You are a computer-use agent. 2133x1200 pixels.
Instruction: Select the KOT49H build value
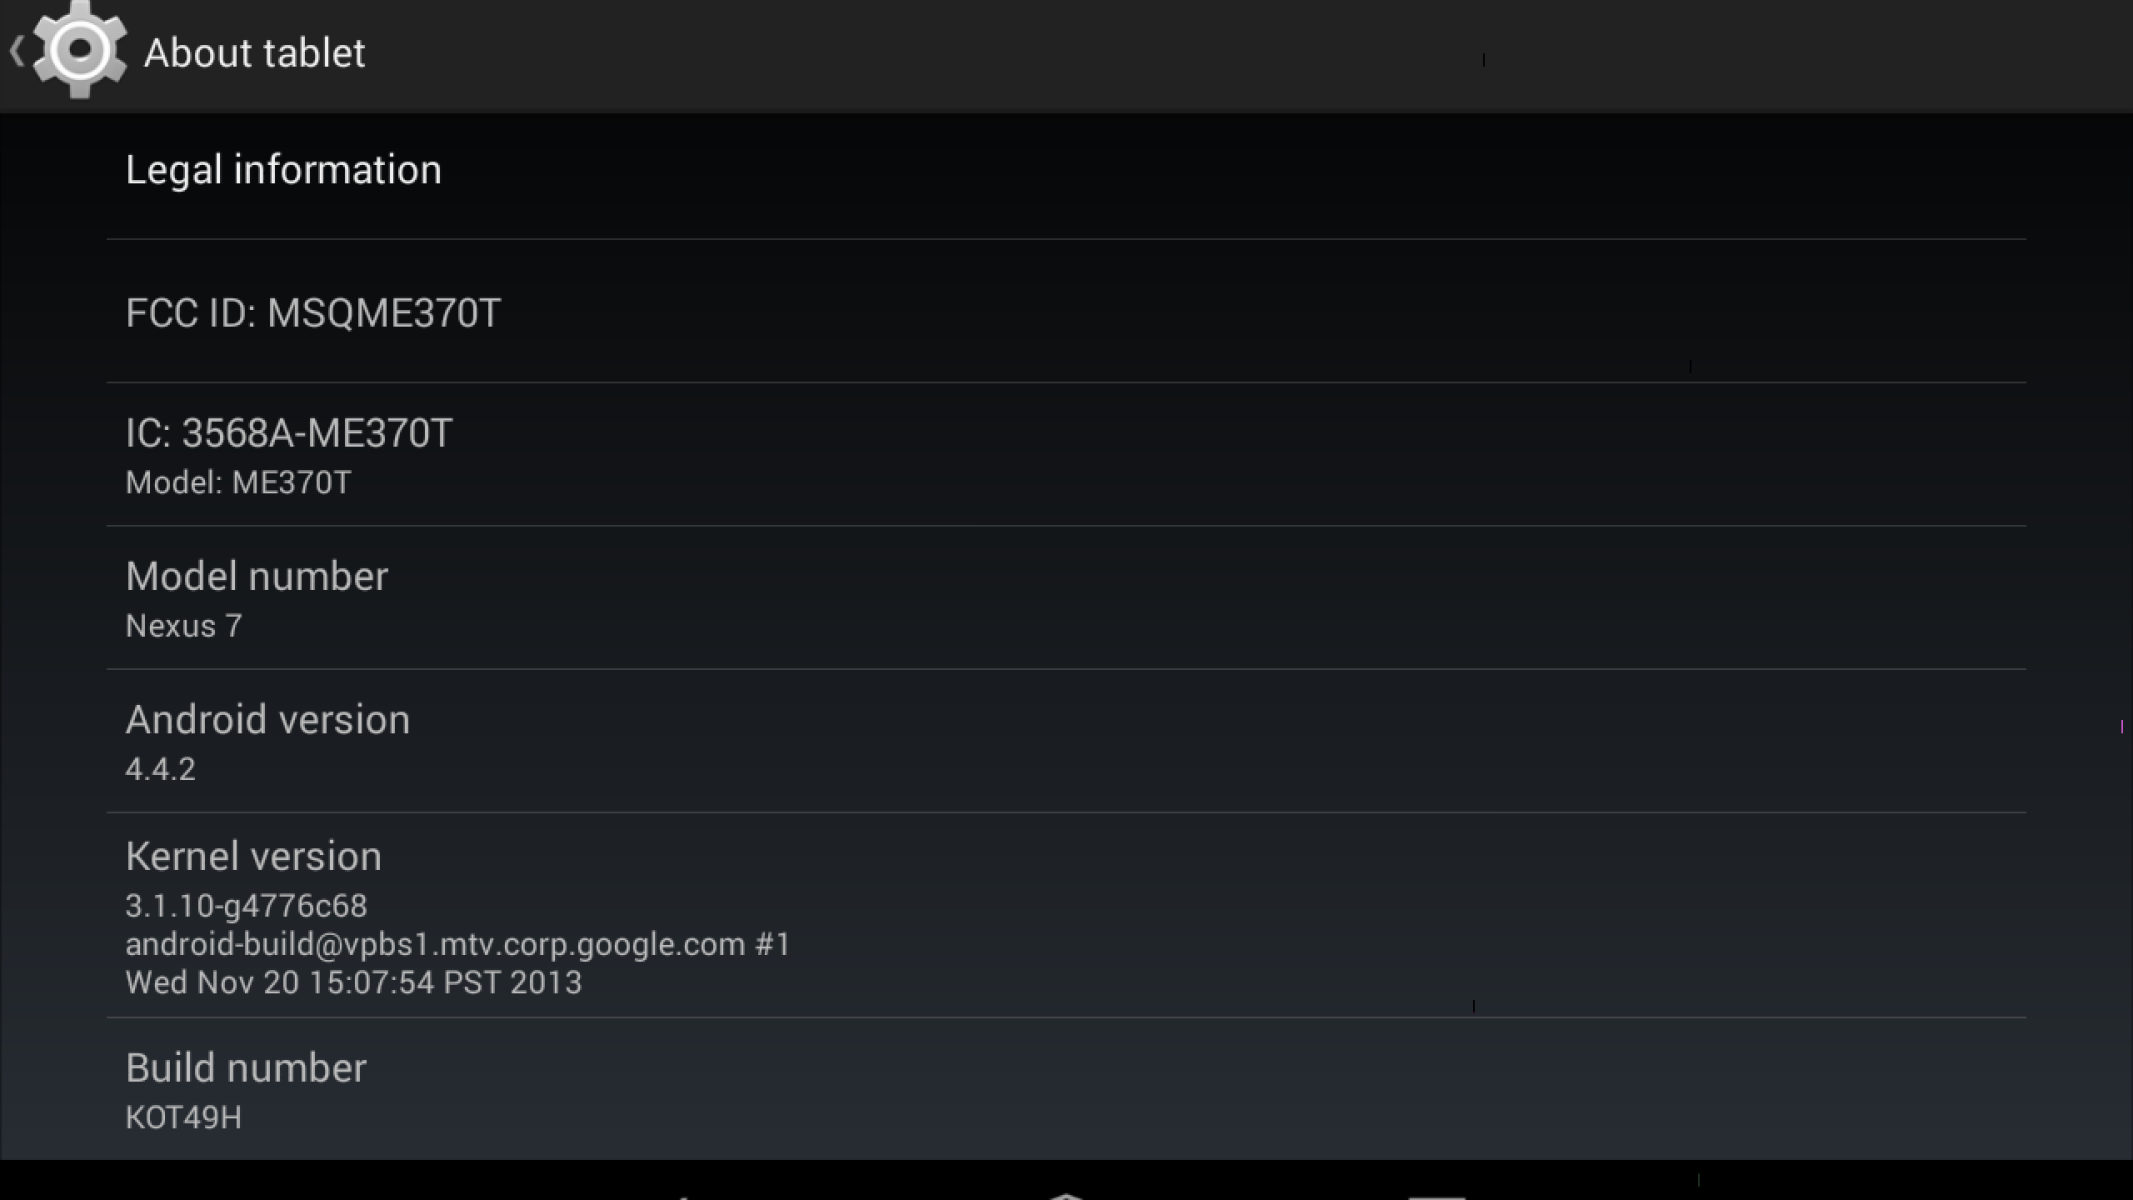[x=184, y=1118]
